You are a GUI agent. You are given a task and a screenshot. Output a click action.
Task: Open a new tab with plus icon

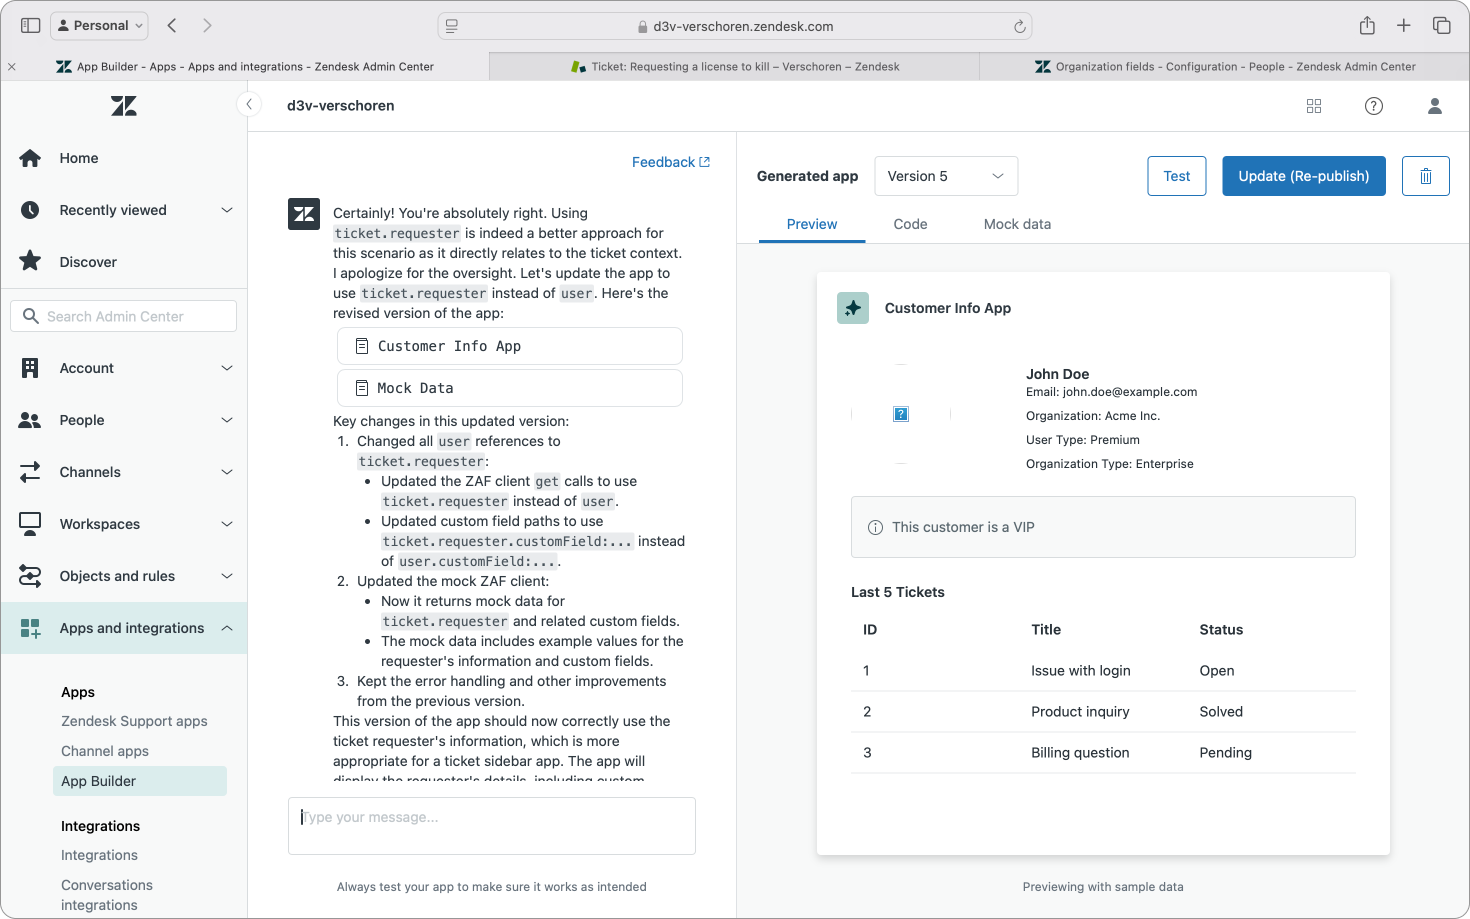(x=1404, y=25)
